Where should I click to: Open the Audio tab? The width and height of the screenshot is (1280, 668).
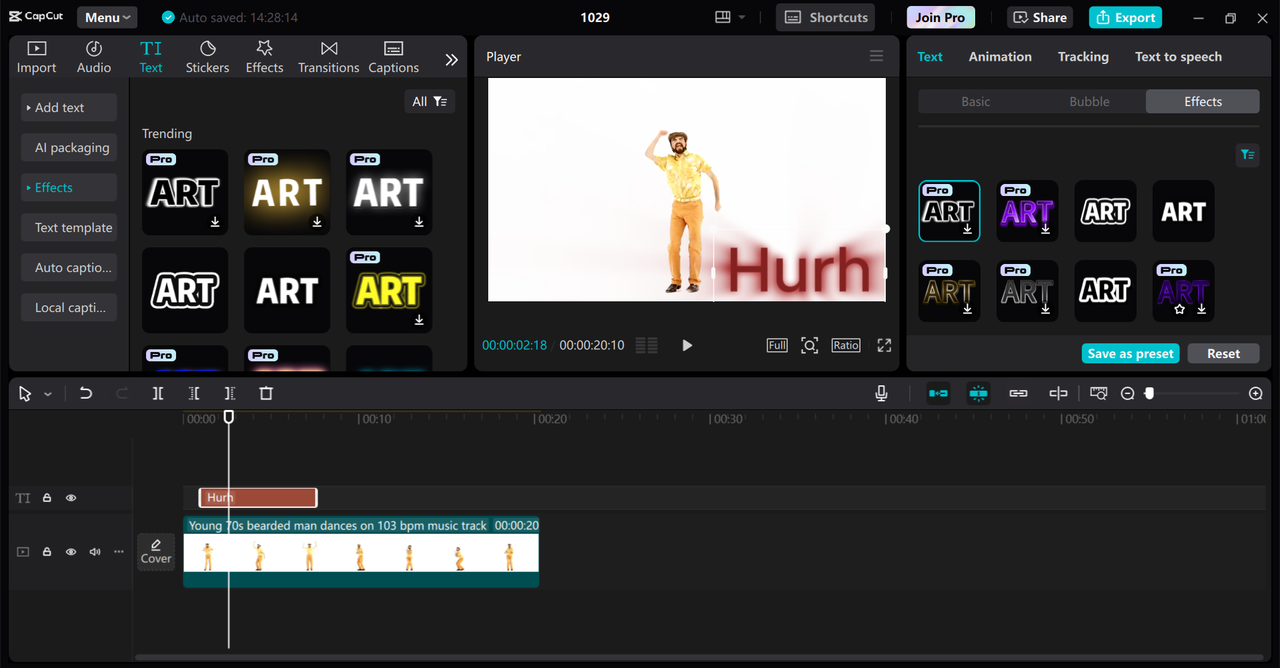[94, 57]
